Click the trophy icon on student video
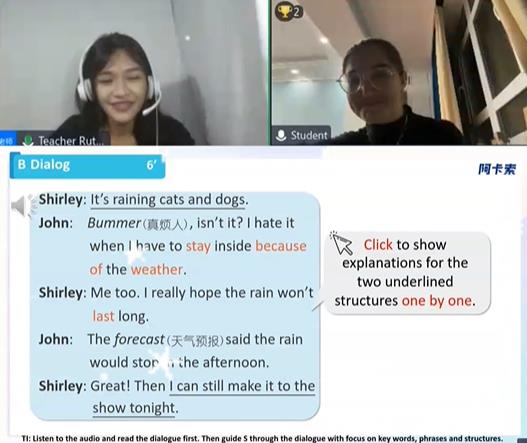527x443 pixels. (284, 11)
